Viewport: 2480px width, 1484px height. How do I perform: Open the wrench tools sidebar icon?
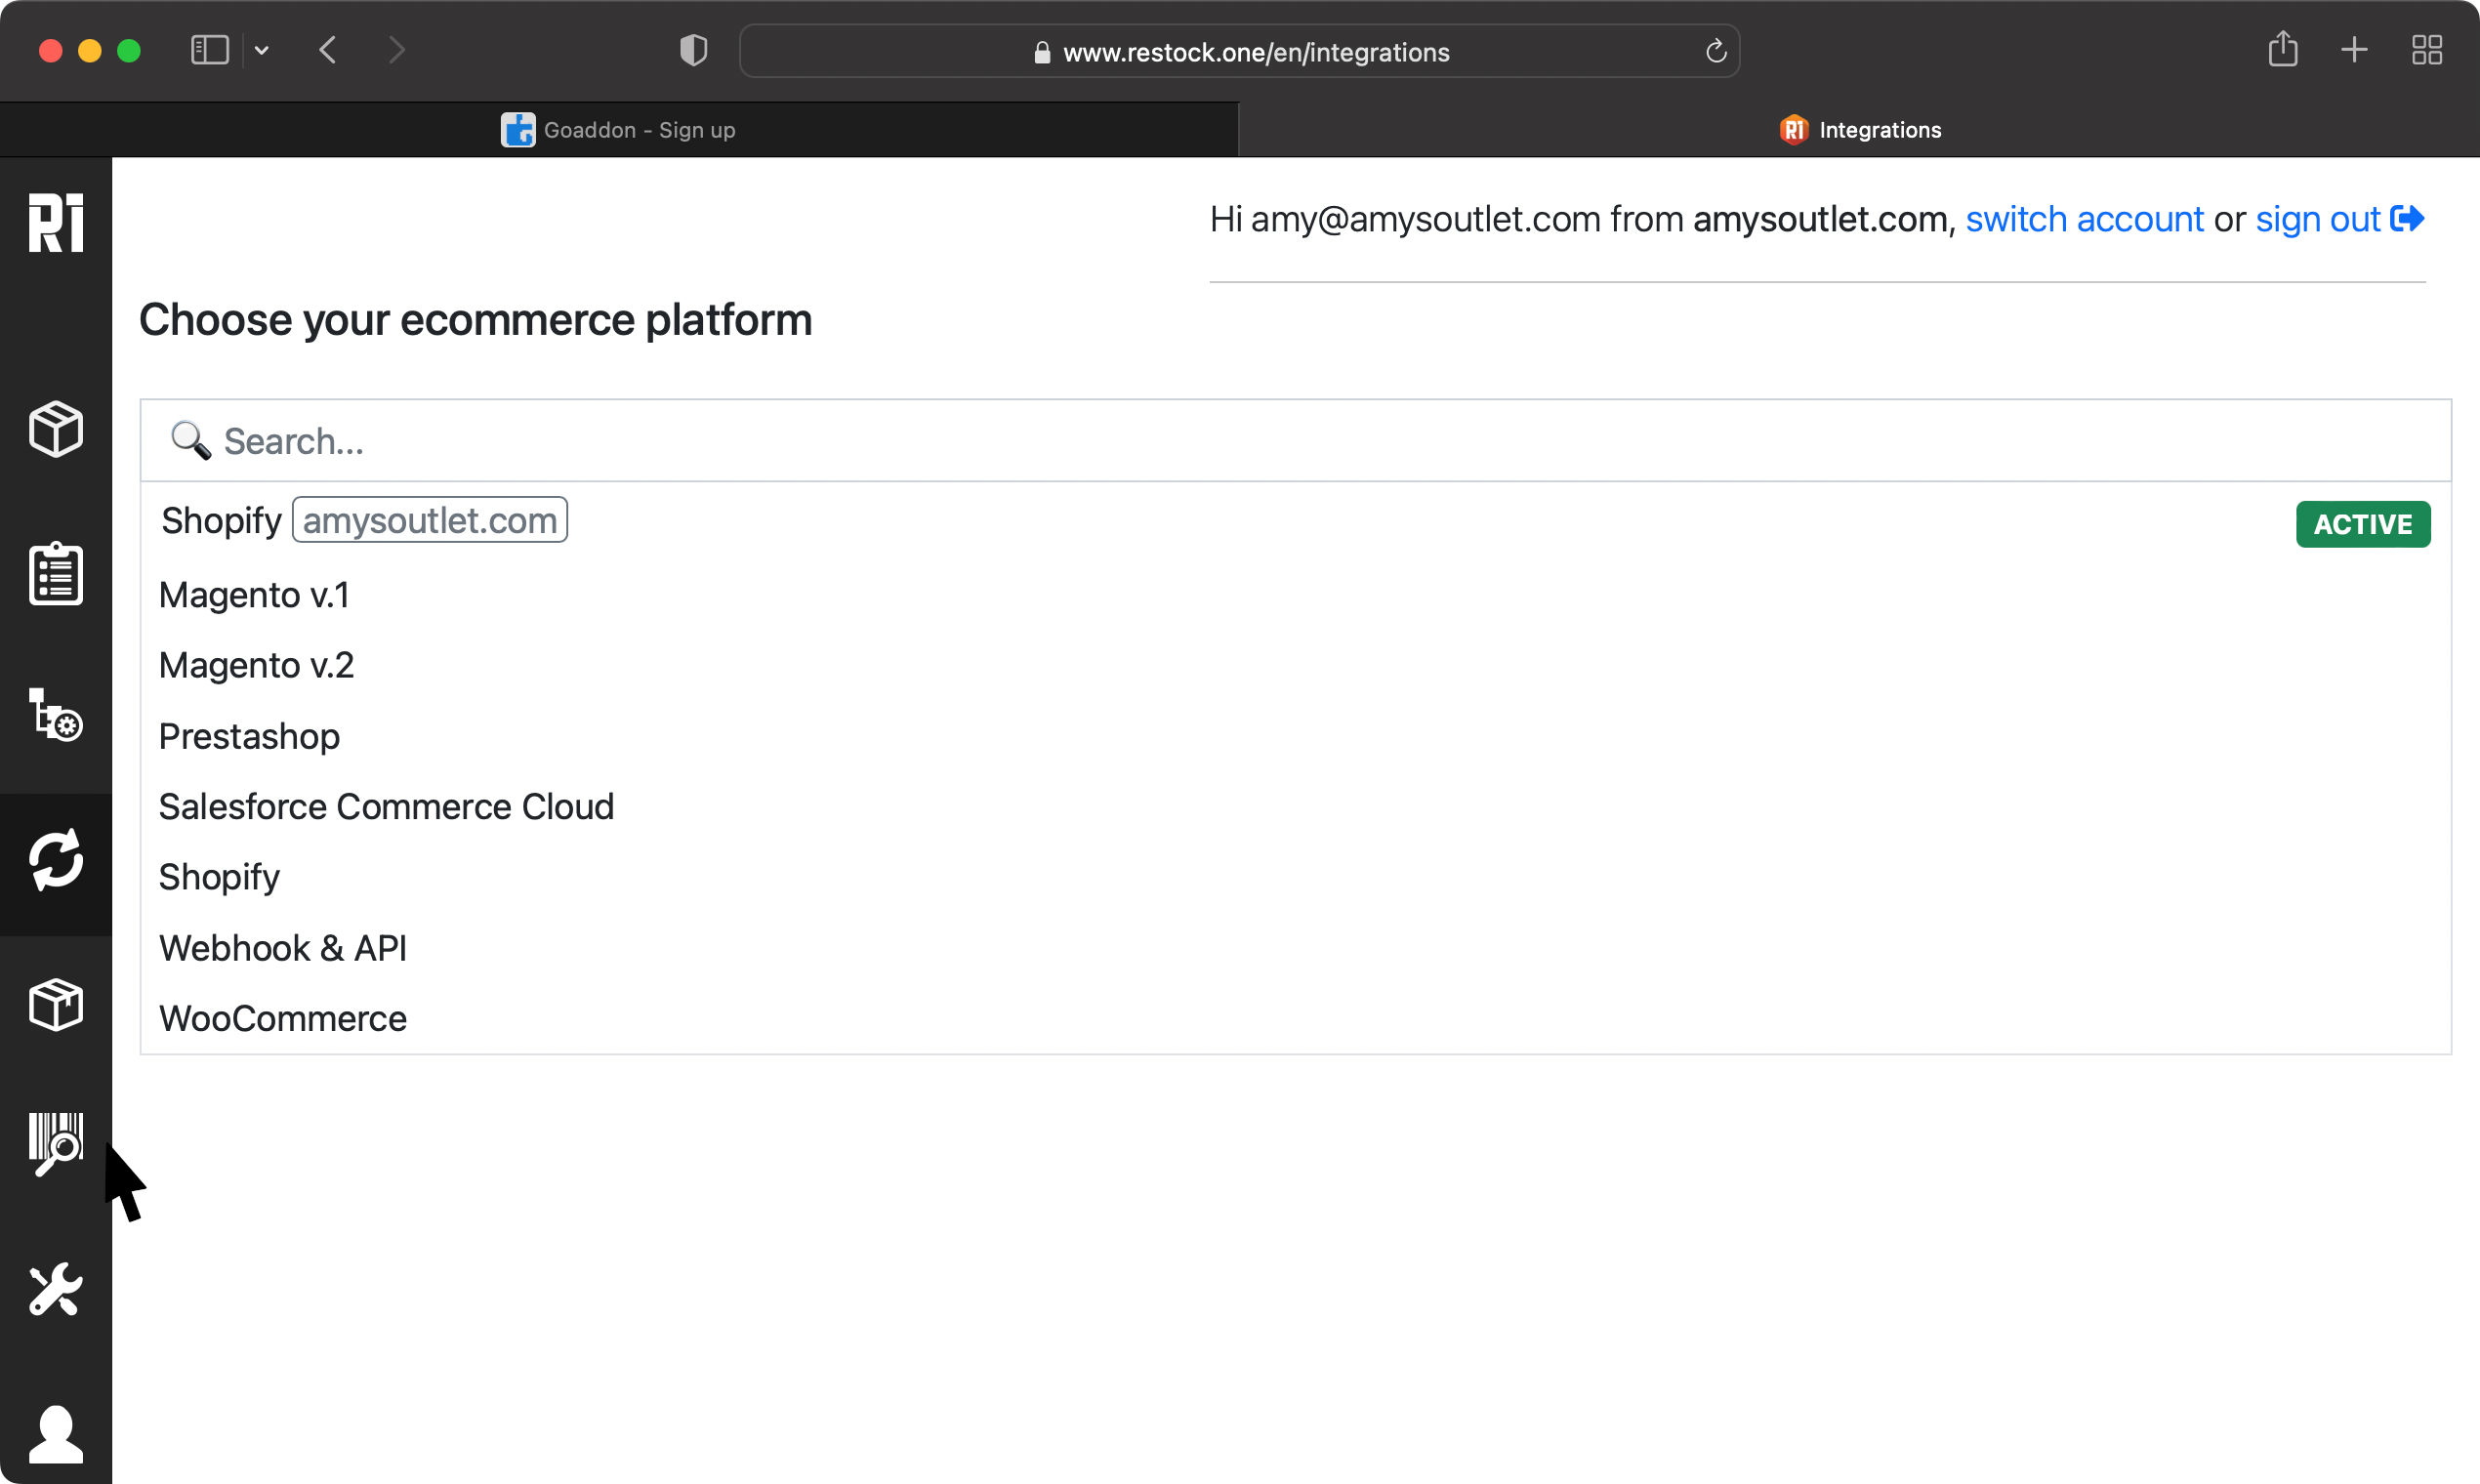[56, 1289]
